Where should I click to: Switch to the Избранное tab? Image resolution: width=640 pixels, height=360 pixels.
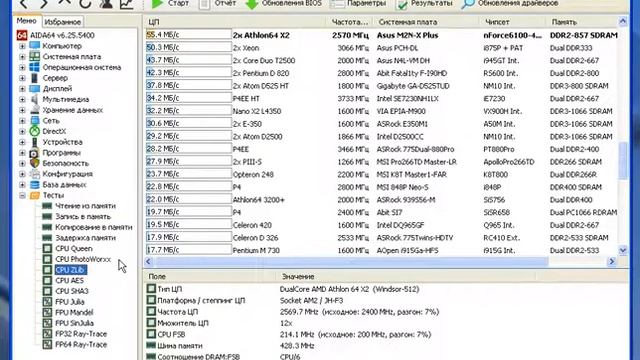pyautogui.click(x=62, y=22)
